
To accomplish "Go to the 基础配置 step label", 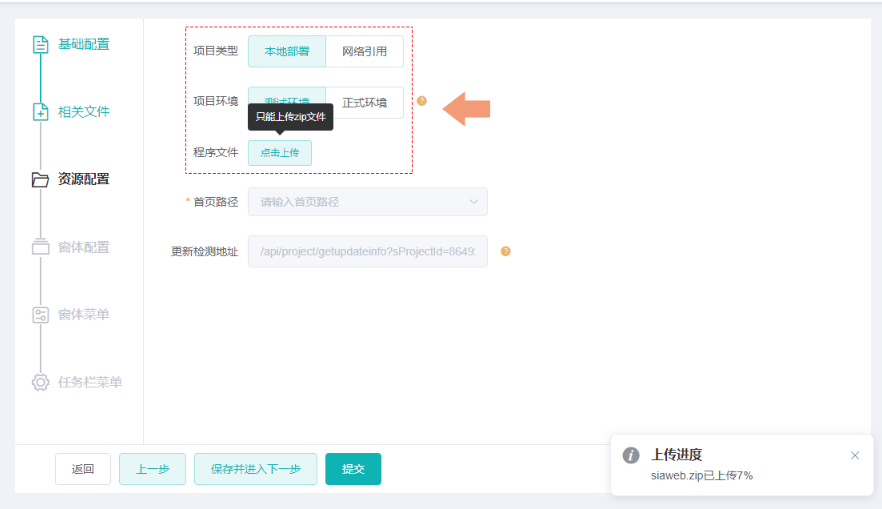I will [84, 44].
